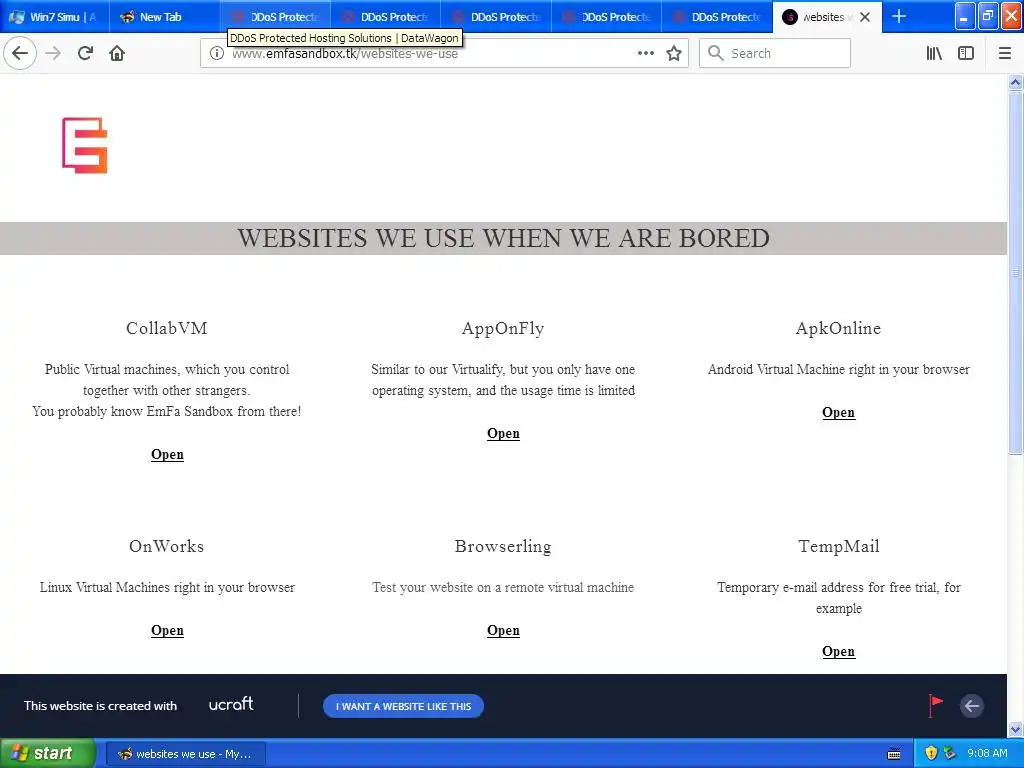Open the CollabVM link

(167, 455)
